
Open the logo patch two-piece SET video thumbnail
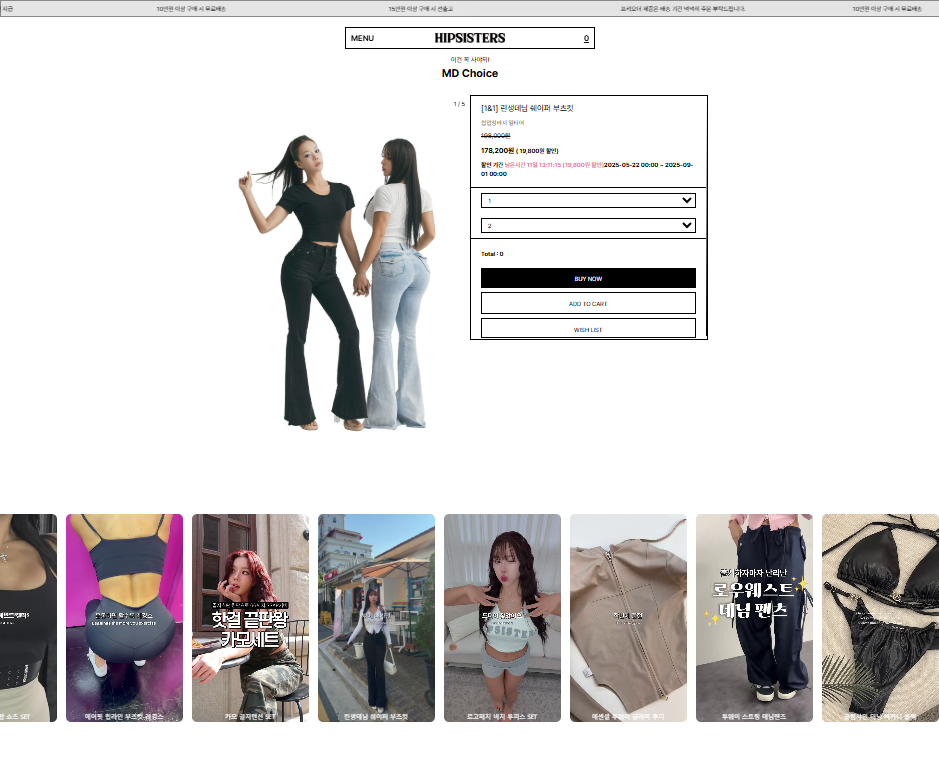(502, 617)
